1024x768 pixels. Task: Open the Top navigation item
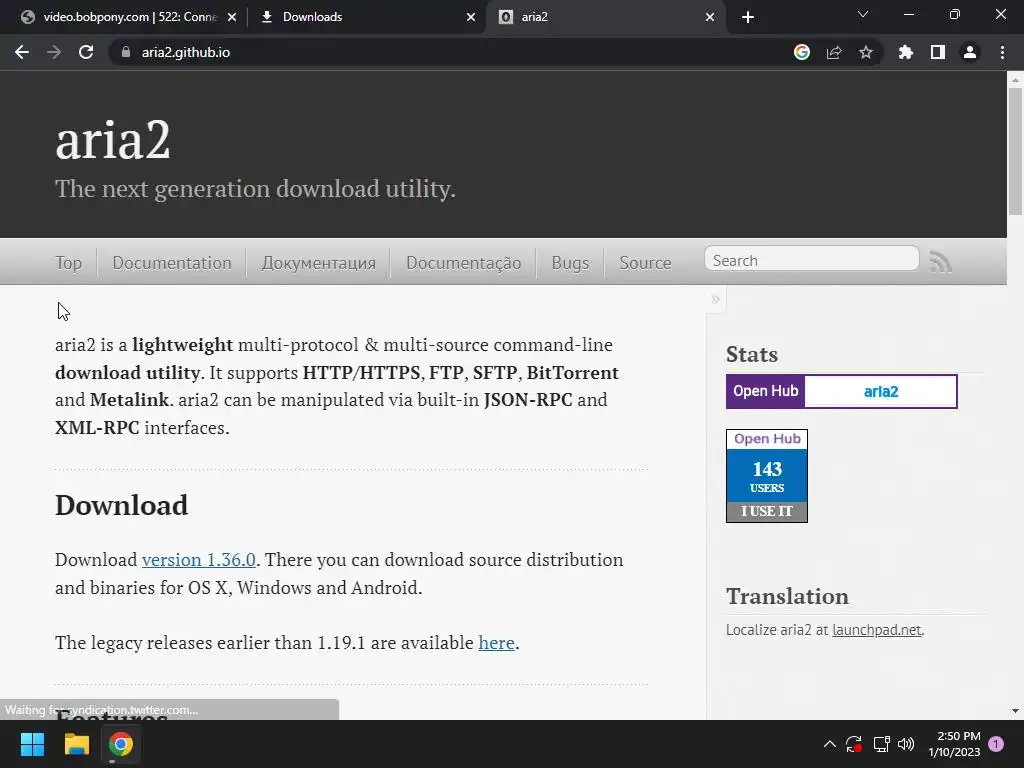(x=69, y=263)
